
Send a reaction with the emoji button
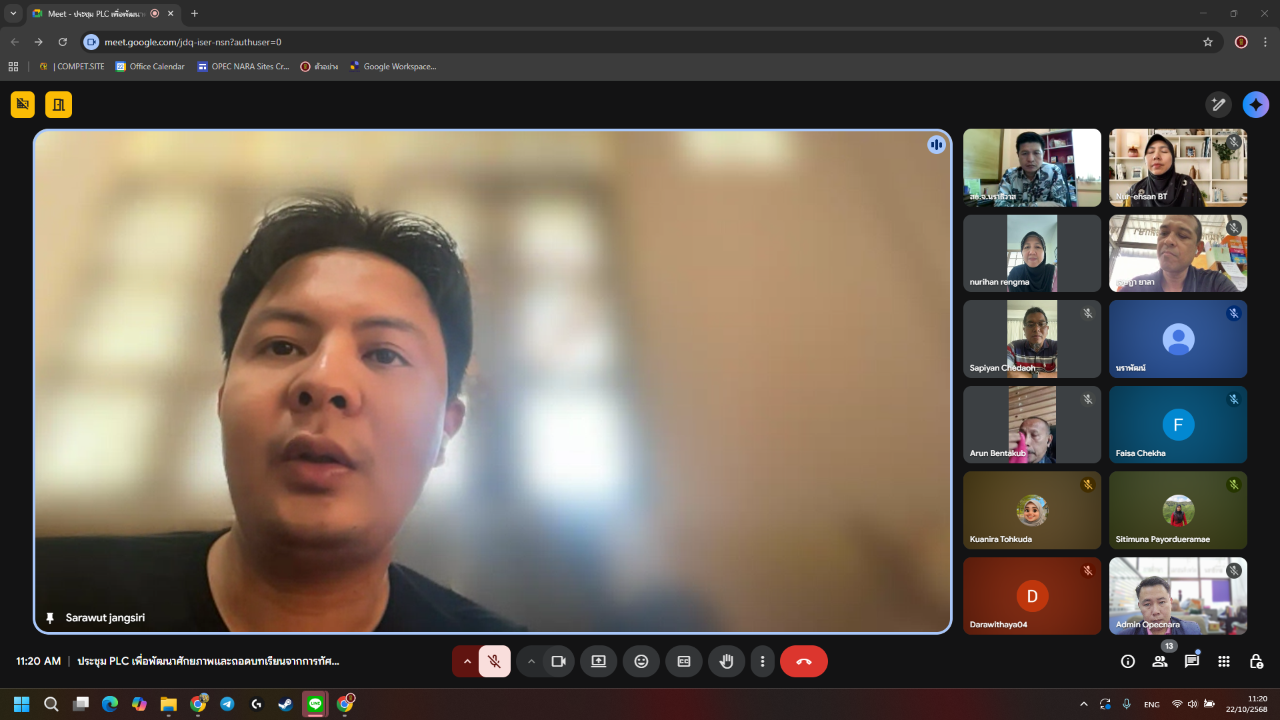[x=641, y=661]
